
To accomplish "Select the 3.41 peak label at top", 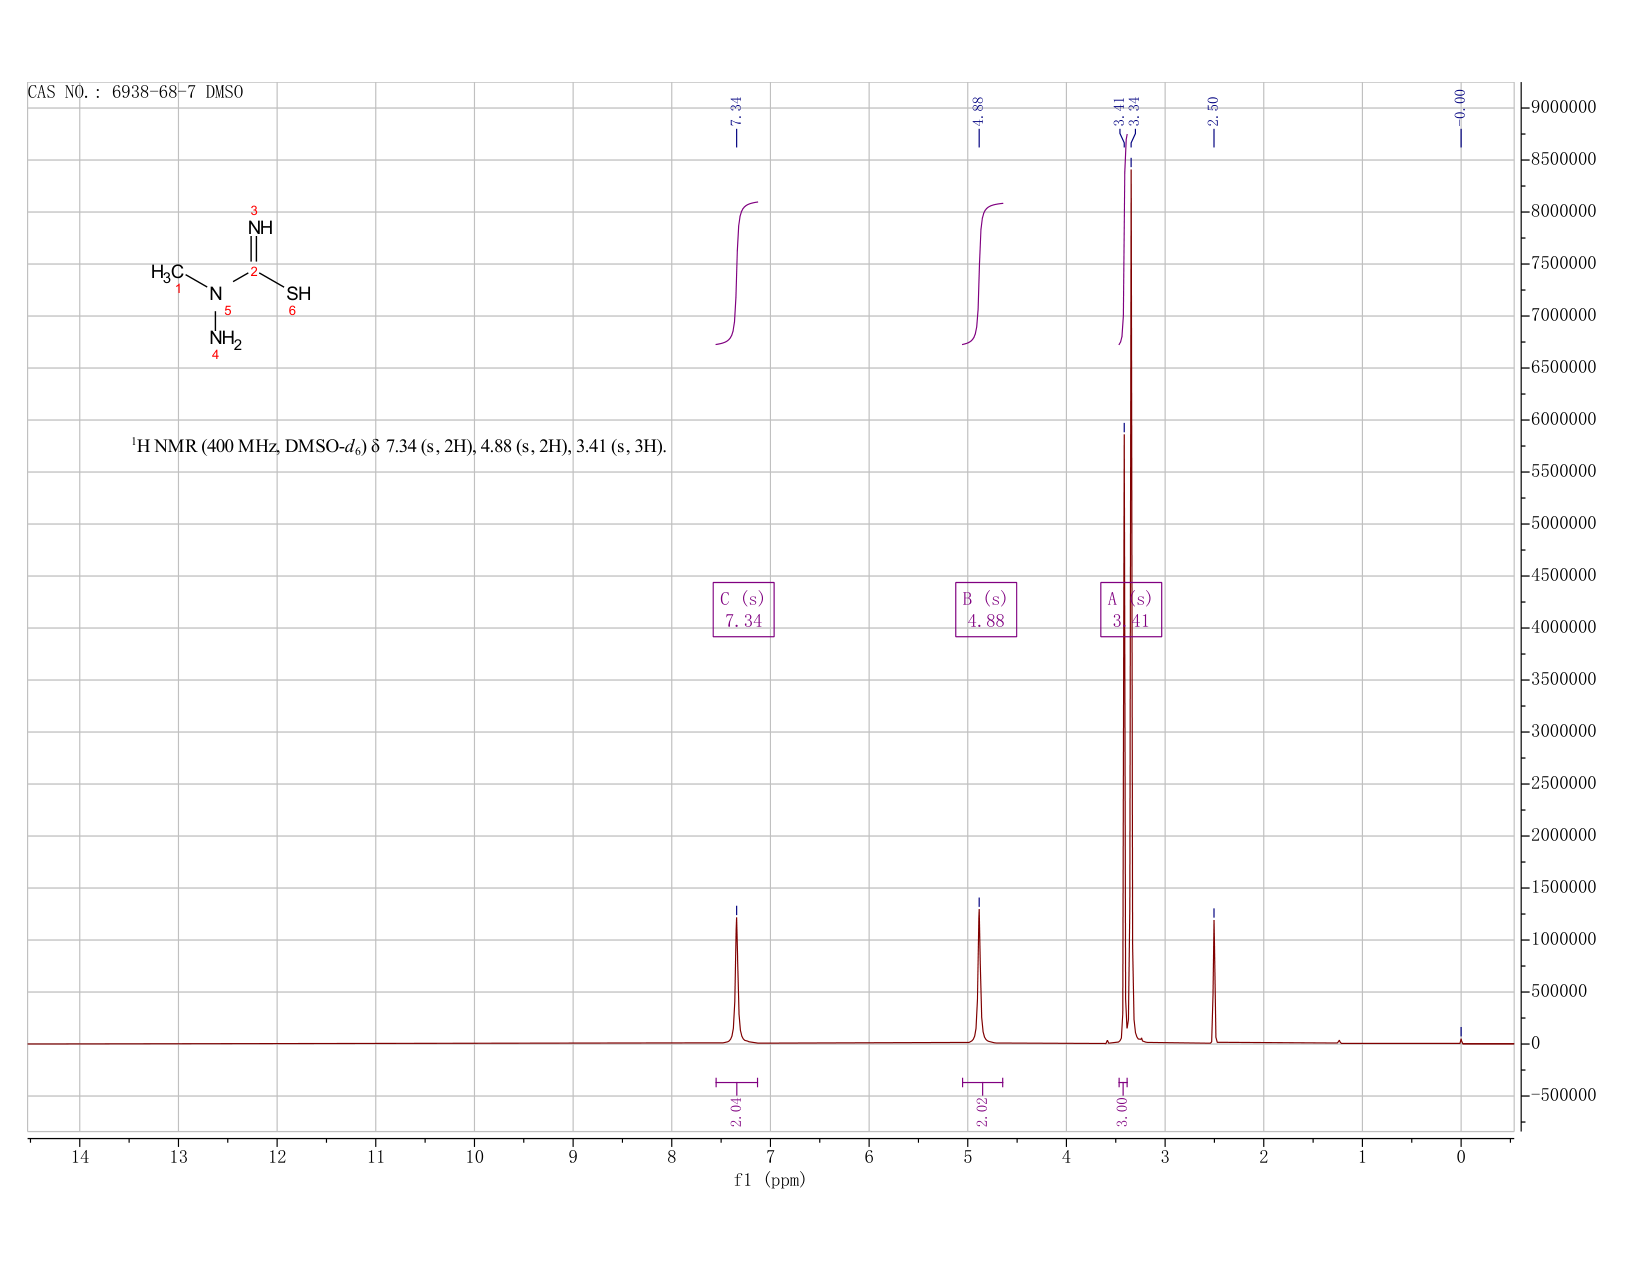I will 1119,111.
